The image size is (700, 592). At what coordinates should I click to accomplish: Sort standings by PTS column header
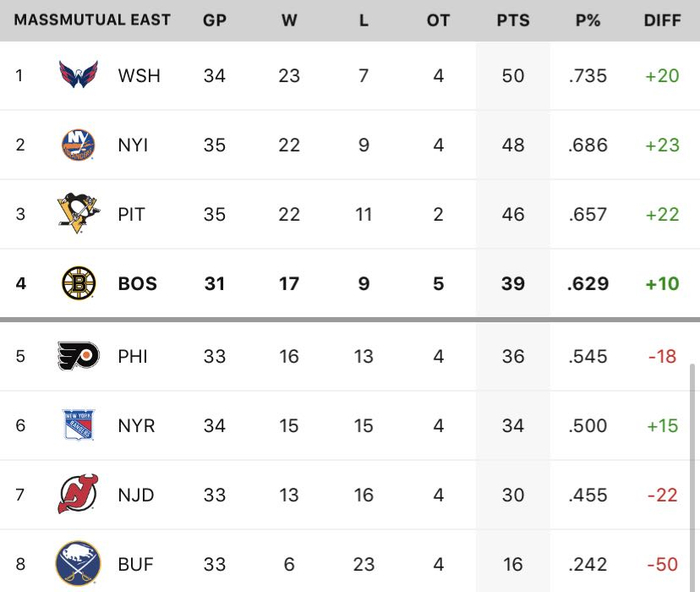coord(513,20)
